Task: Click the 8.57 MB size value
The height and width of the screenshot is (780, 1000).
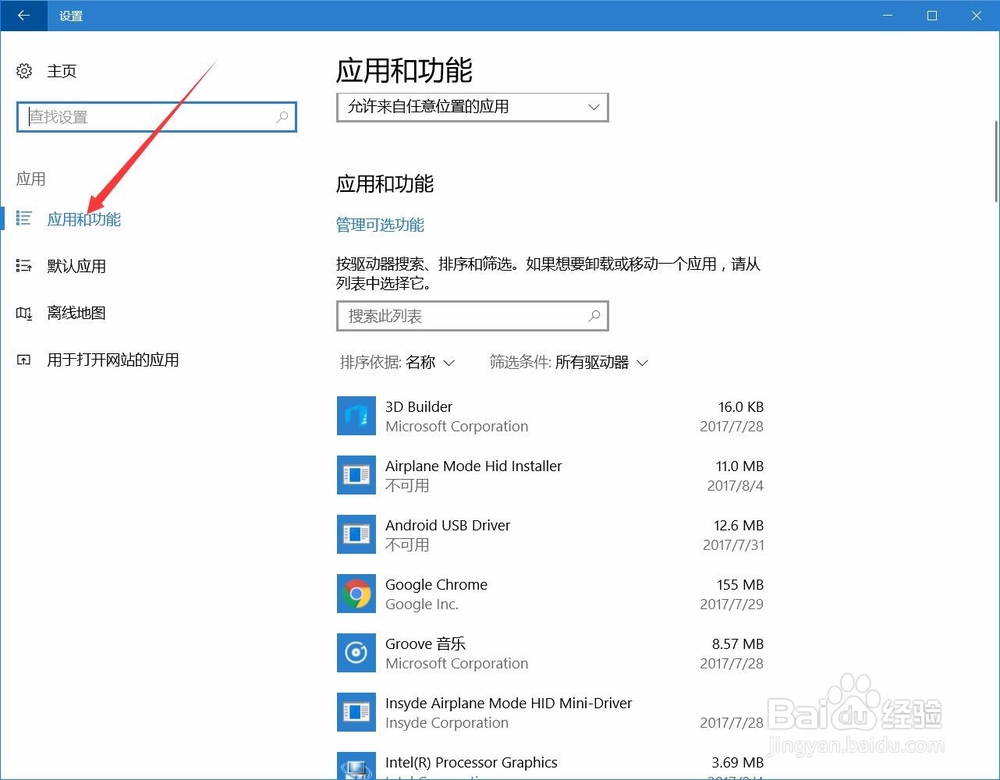Action: (737, 644)
